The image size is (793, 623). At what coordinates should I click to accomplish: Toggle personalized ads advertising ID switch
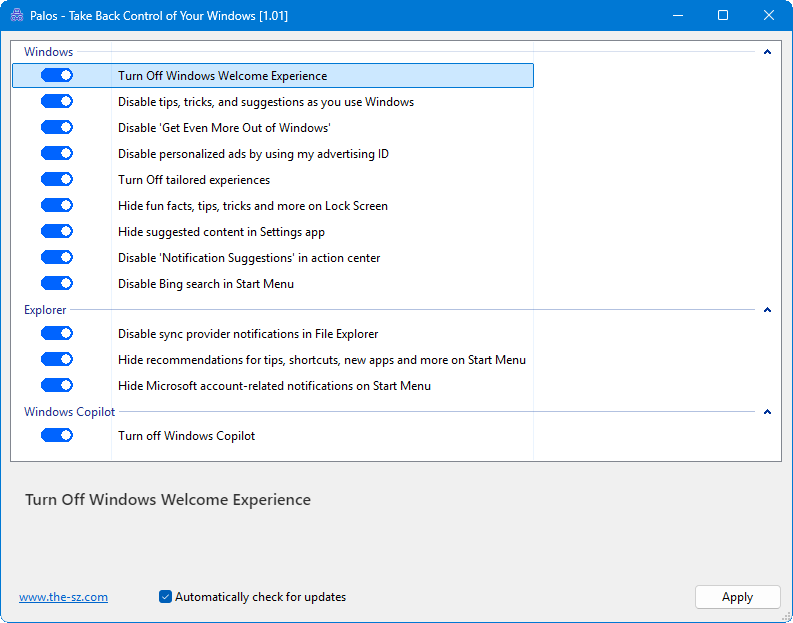click(x=57, y=153)
